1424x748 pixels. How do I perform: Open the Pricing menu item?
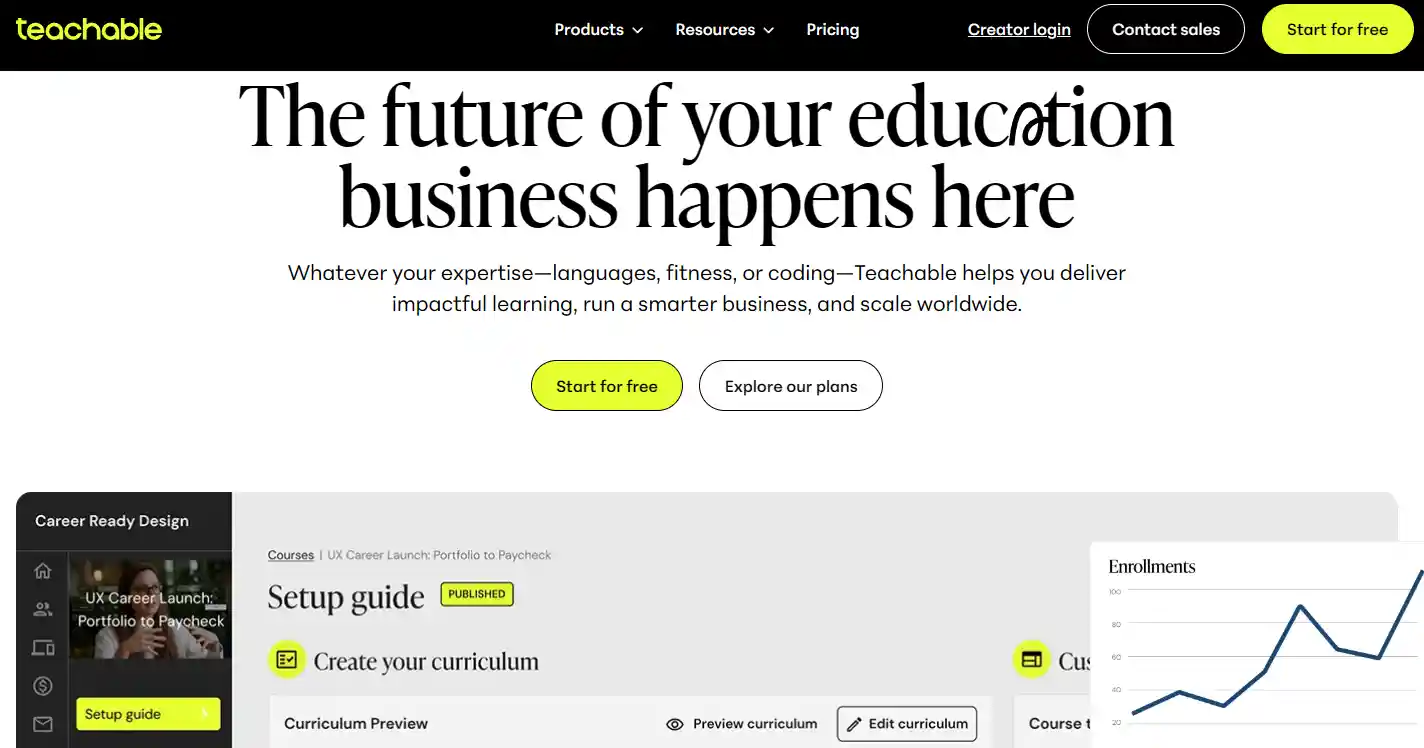832,29
